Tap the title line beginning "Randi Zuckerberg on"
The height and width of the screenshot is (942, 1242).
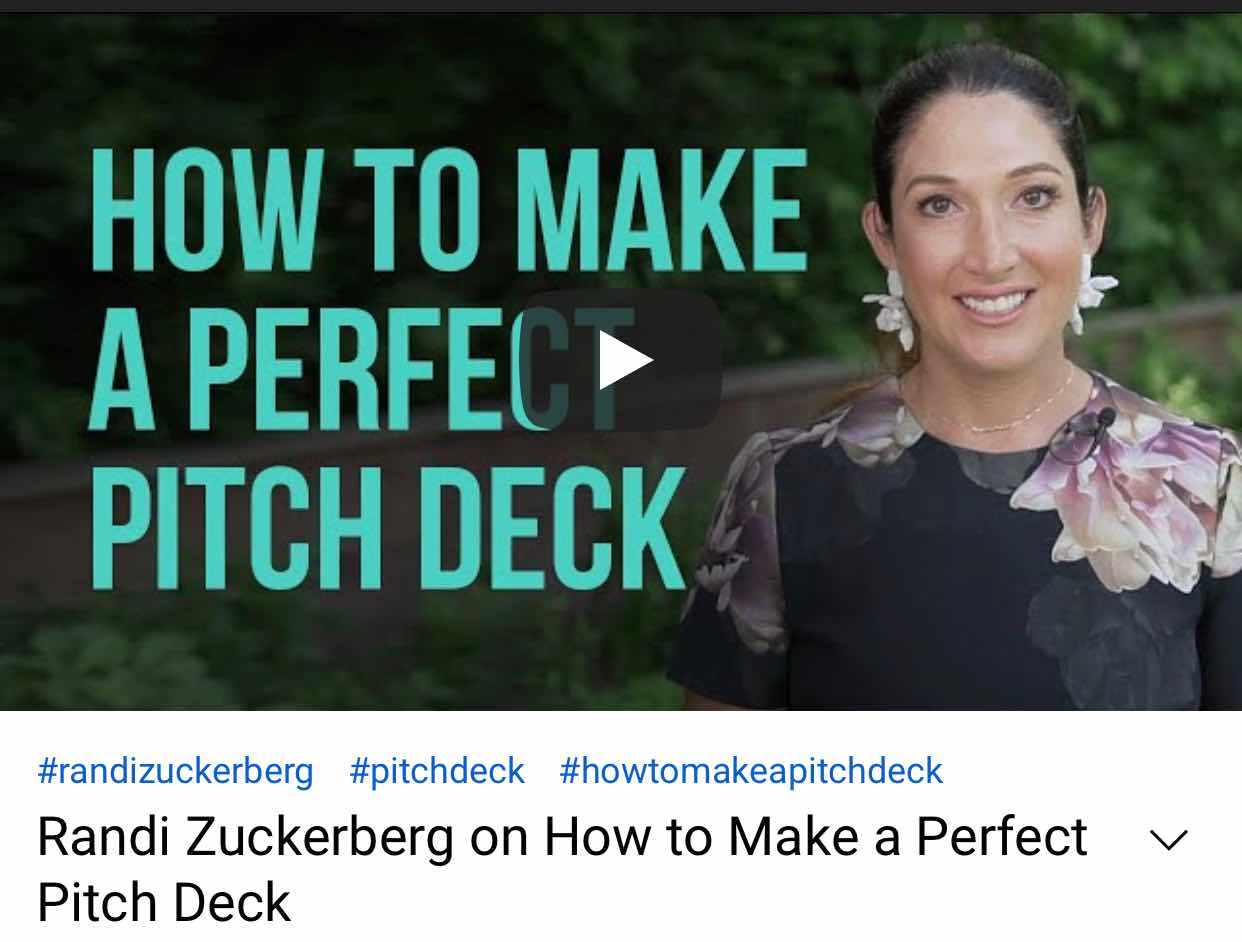[562, 838]
